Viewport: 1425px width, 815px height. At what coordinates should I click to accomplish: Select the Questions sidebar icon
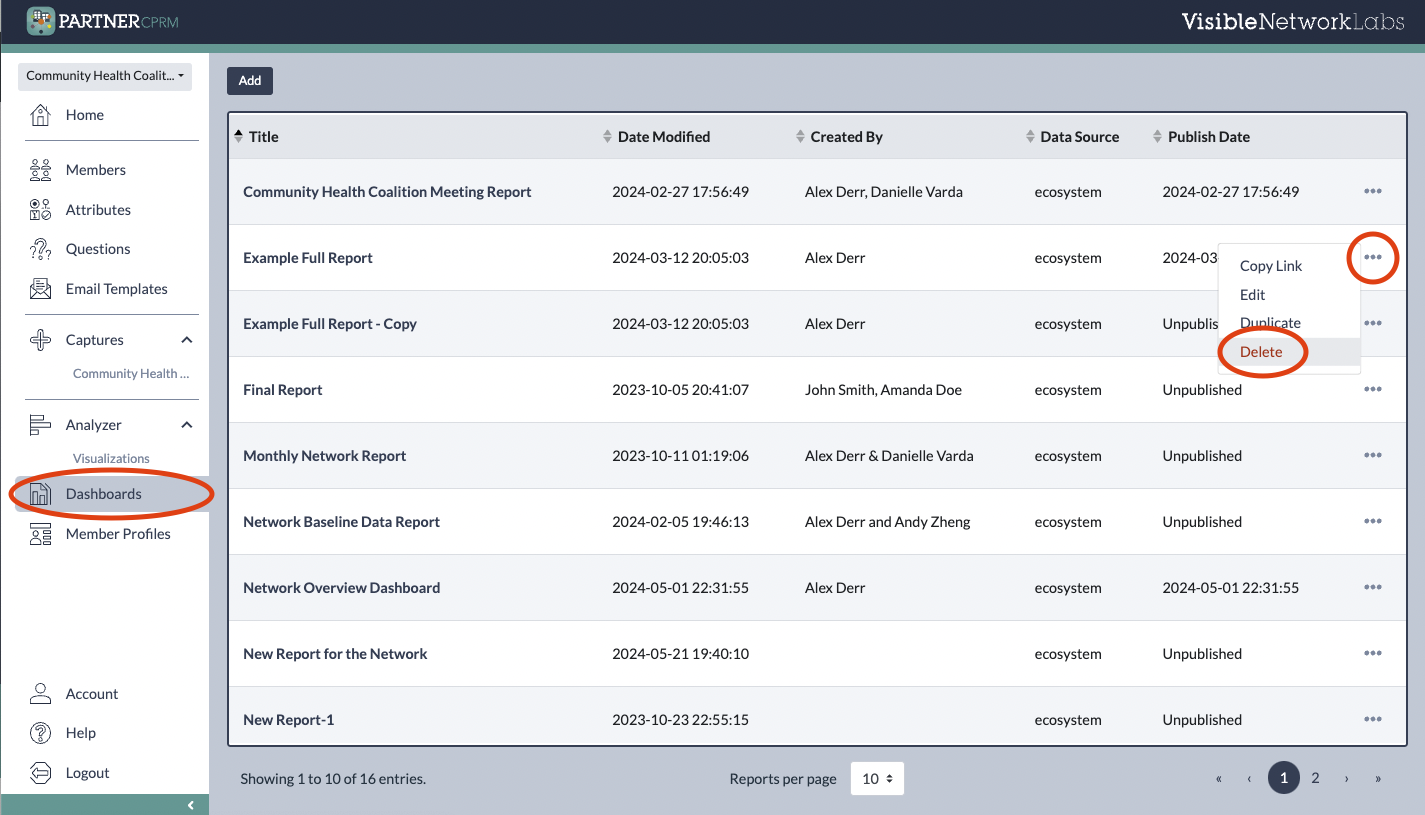(x=40, y=249)
